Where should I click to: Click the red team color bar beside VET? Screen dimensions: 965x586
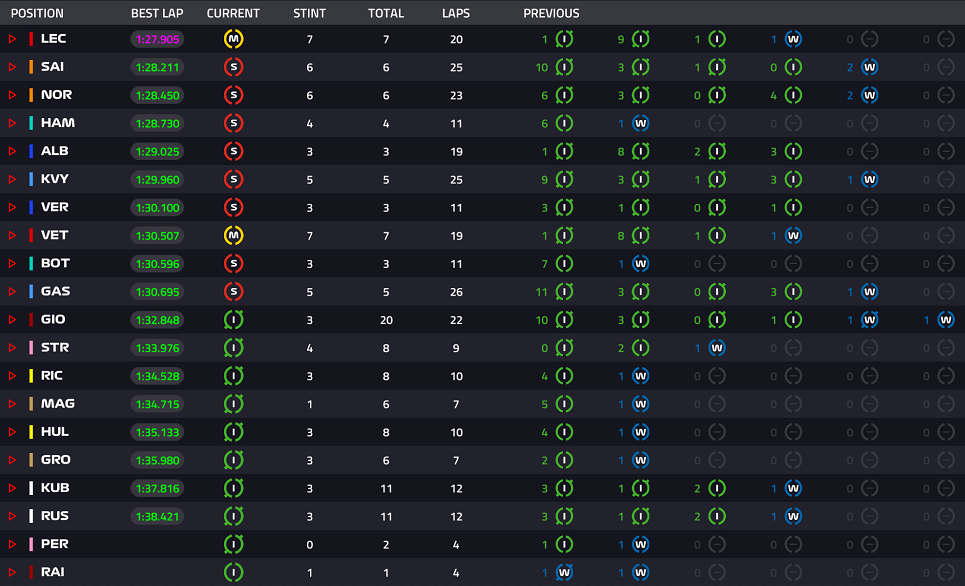[x=31, y=235]
